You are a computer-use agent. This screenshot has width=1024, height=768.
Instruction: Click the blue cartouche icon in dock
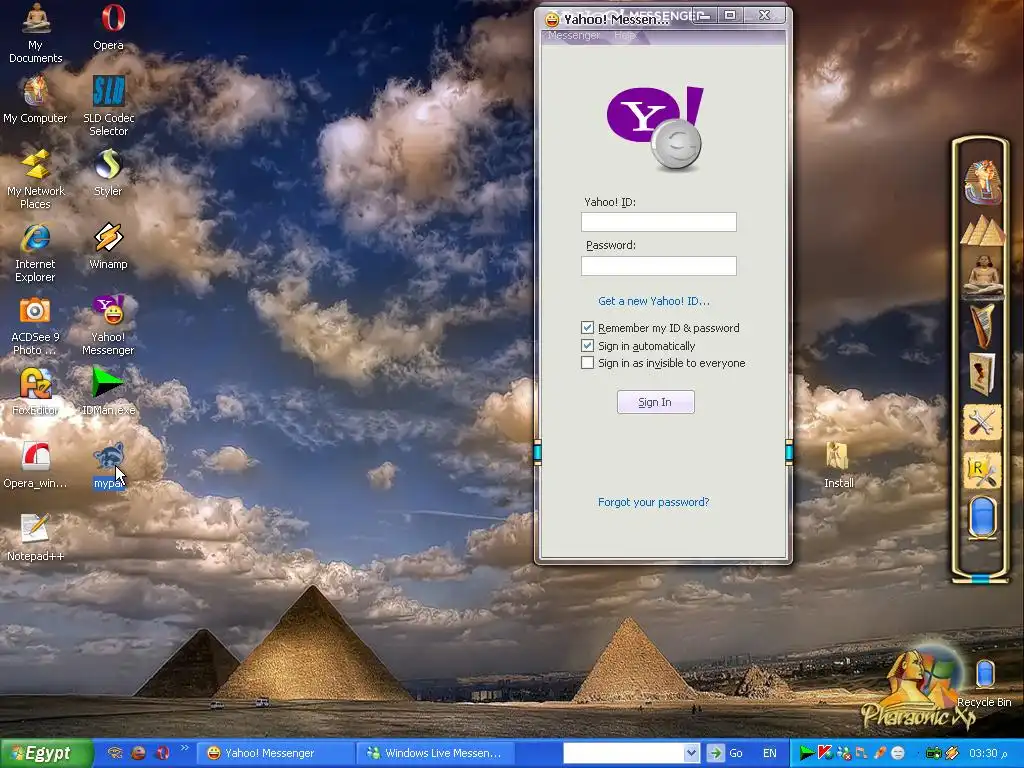pyautogui.click(x=982, y=519)
